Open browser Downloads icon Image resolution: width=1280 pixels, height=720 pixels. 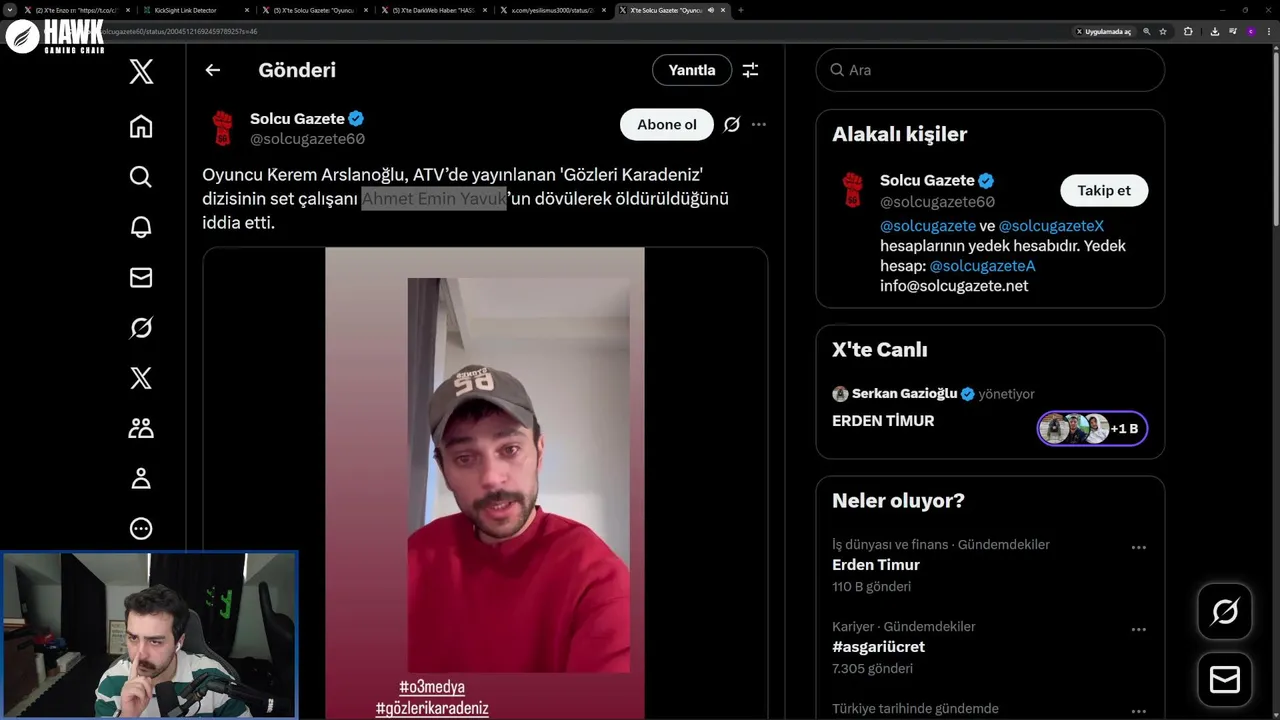pos(1215,32)
